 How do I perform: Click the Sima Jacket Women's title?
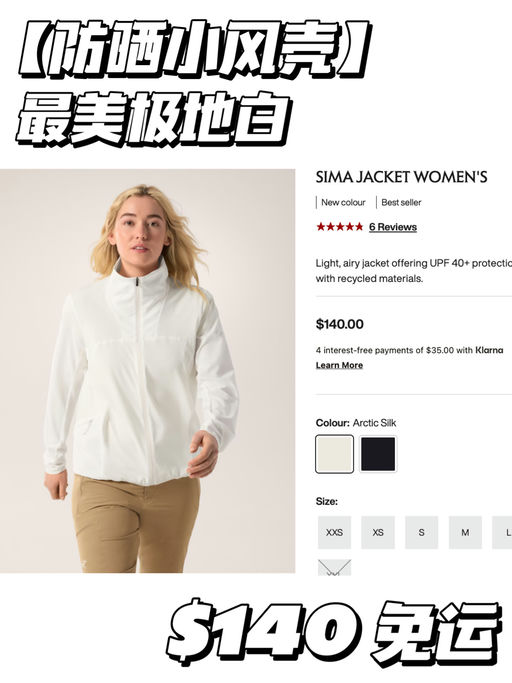click(401, 177)
